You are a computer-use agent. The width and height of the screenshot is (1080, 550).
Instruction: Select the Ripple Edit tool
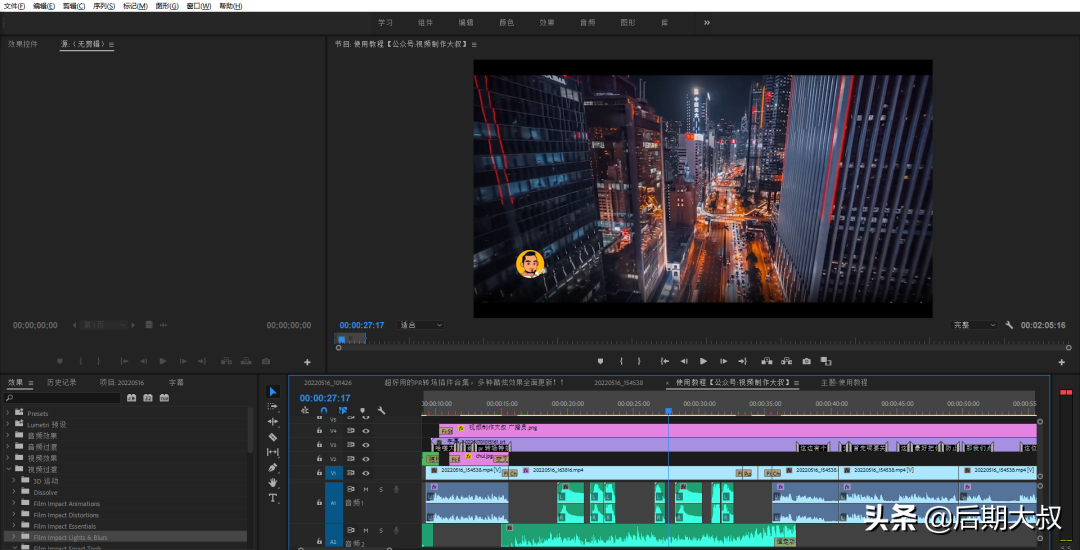point(273,421)
